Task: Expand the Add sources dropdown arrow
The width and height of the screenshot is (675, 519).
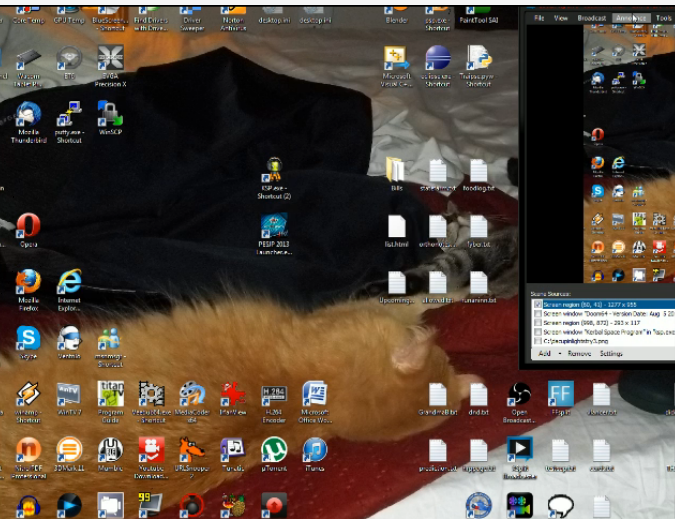Action: (560, 354)
